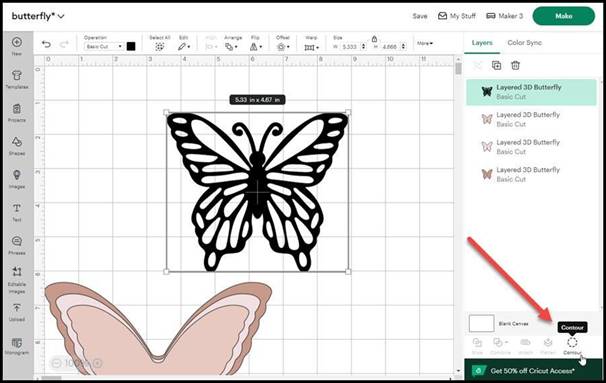Viewport: 606px width, 383px height.
Task: Click the Select All icon
Action: [x=159, y=47]
